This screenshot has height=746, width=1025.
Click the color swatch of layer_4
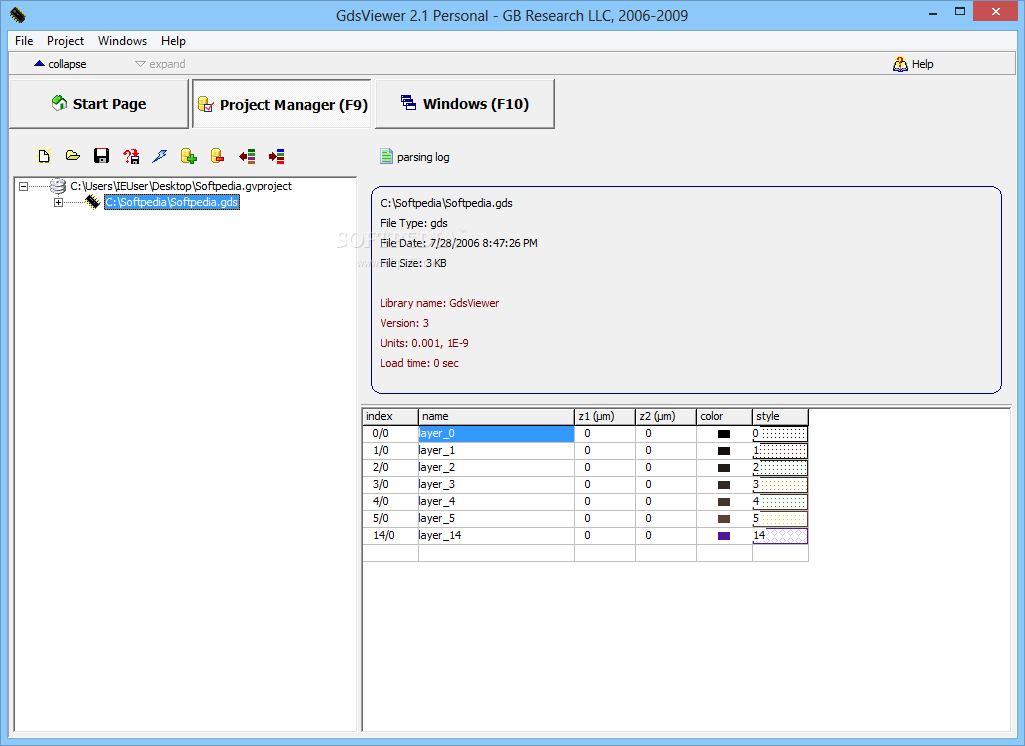[x=724, y=502]
